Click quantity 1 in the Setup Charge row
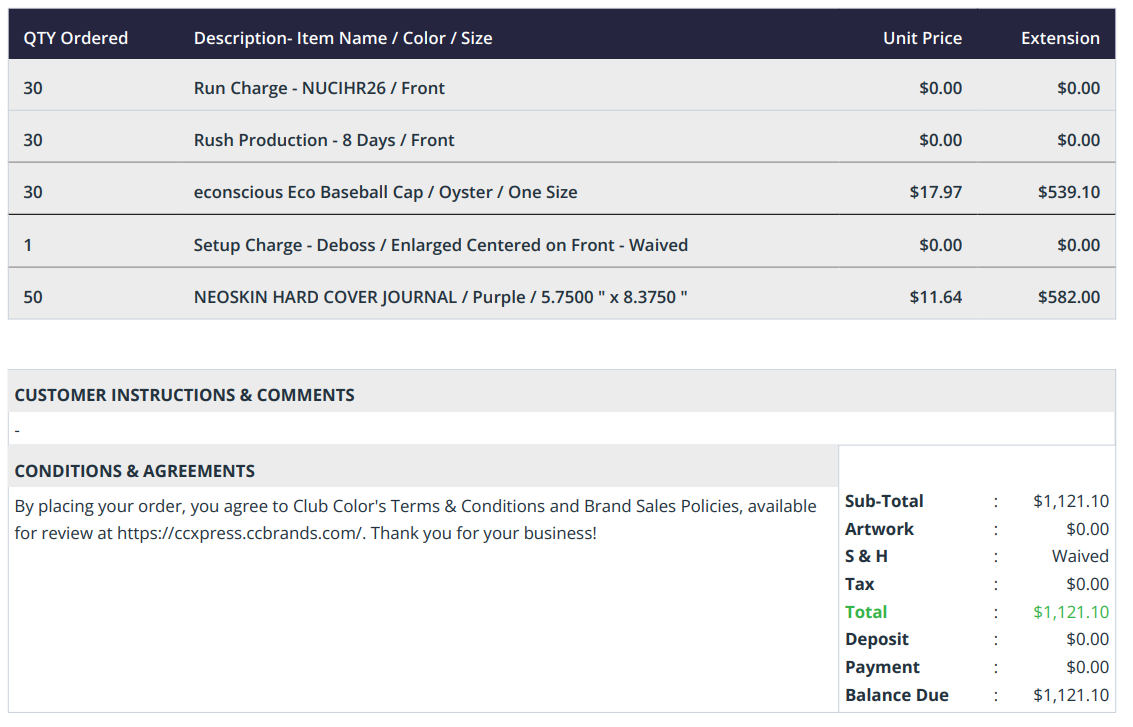This screenshot has width=1133, height=727. (x=27, y=245)
